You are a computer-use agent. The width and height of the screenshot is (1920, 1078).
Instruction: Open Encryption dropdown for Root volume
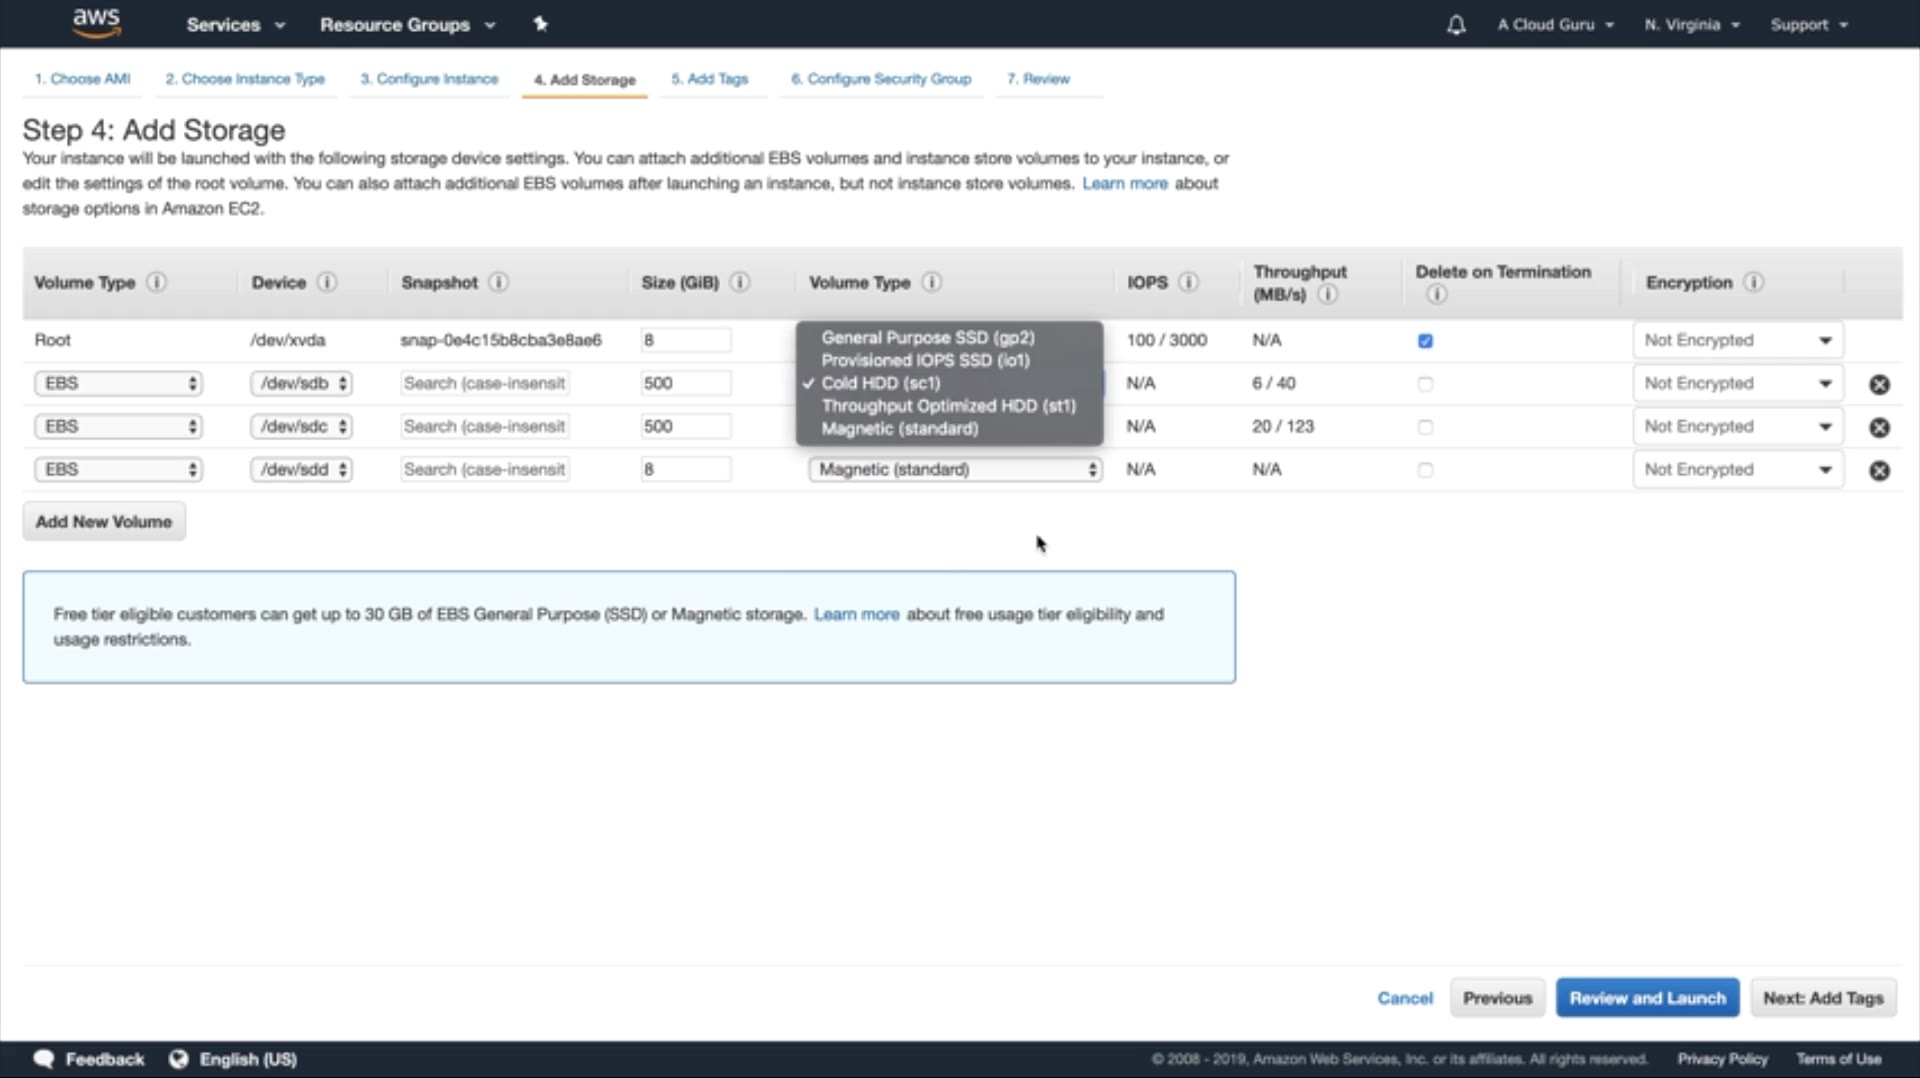coord(1737,340)
